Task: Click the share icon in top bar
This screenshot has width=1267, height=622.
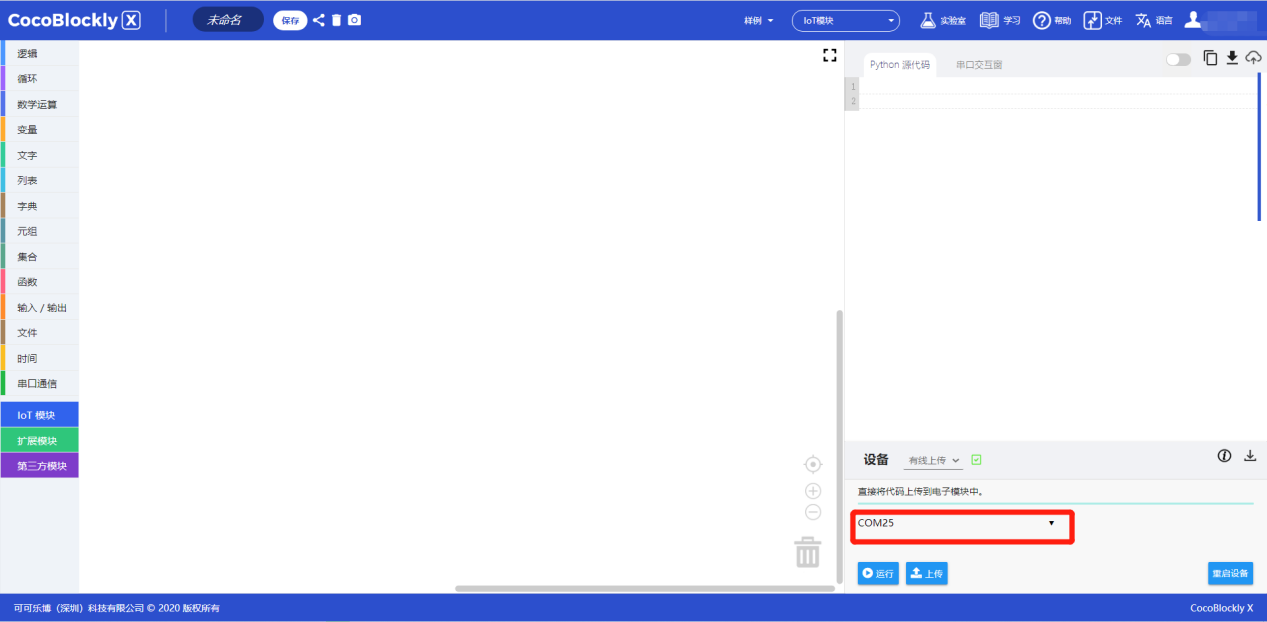Action: [x=318, y=20]
